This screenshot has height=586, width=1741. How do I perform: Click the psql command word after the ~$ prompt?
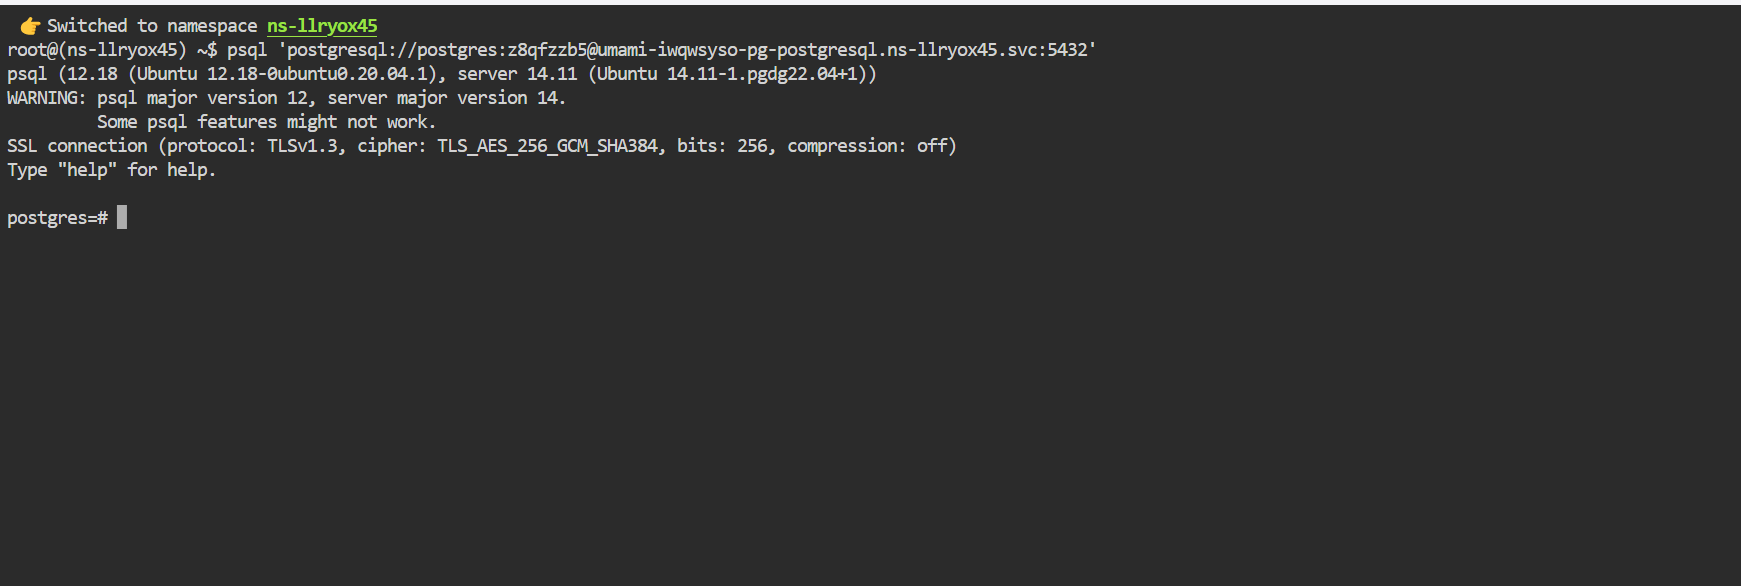pyautogui.click(x=247, y=50)
